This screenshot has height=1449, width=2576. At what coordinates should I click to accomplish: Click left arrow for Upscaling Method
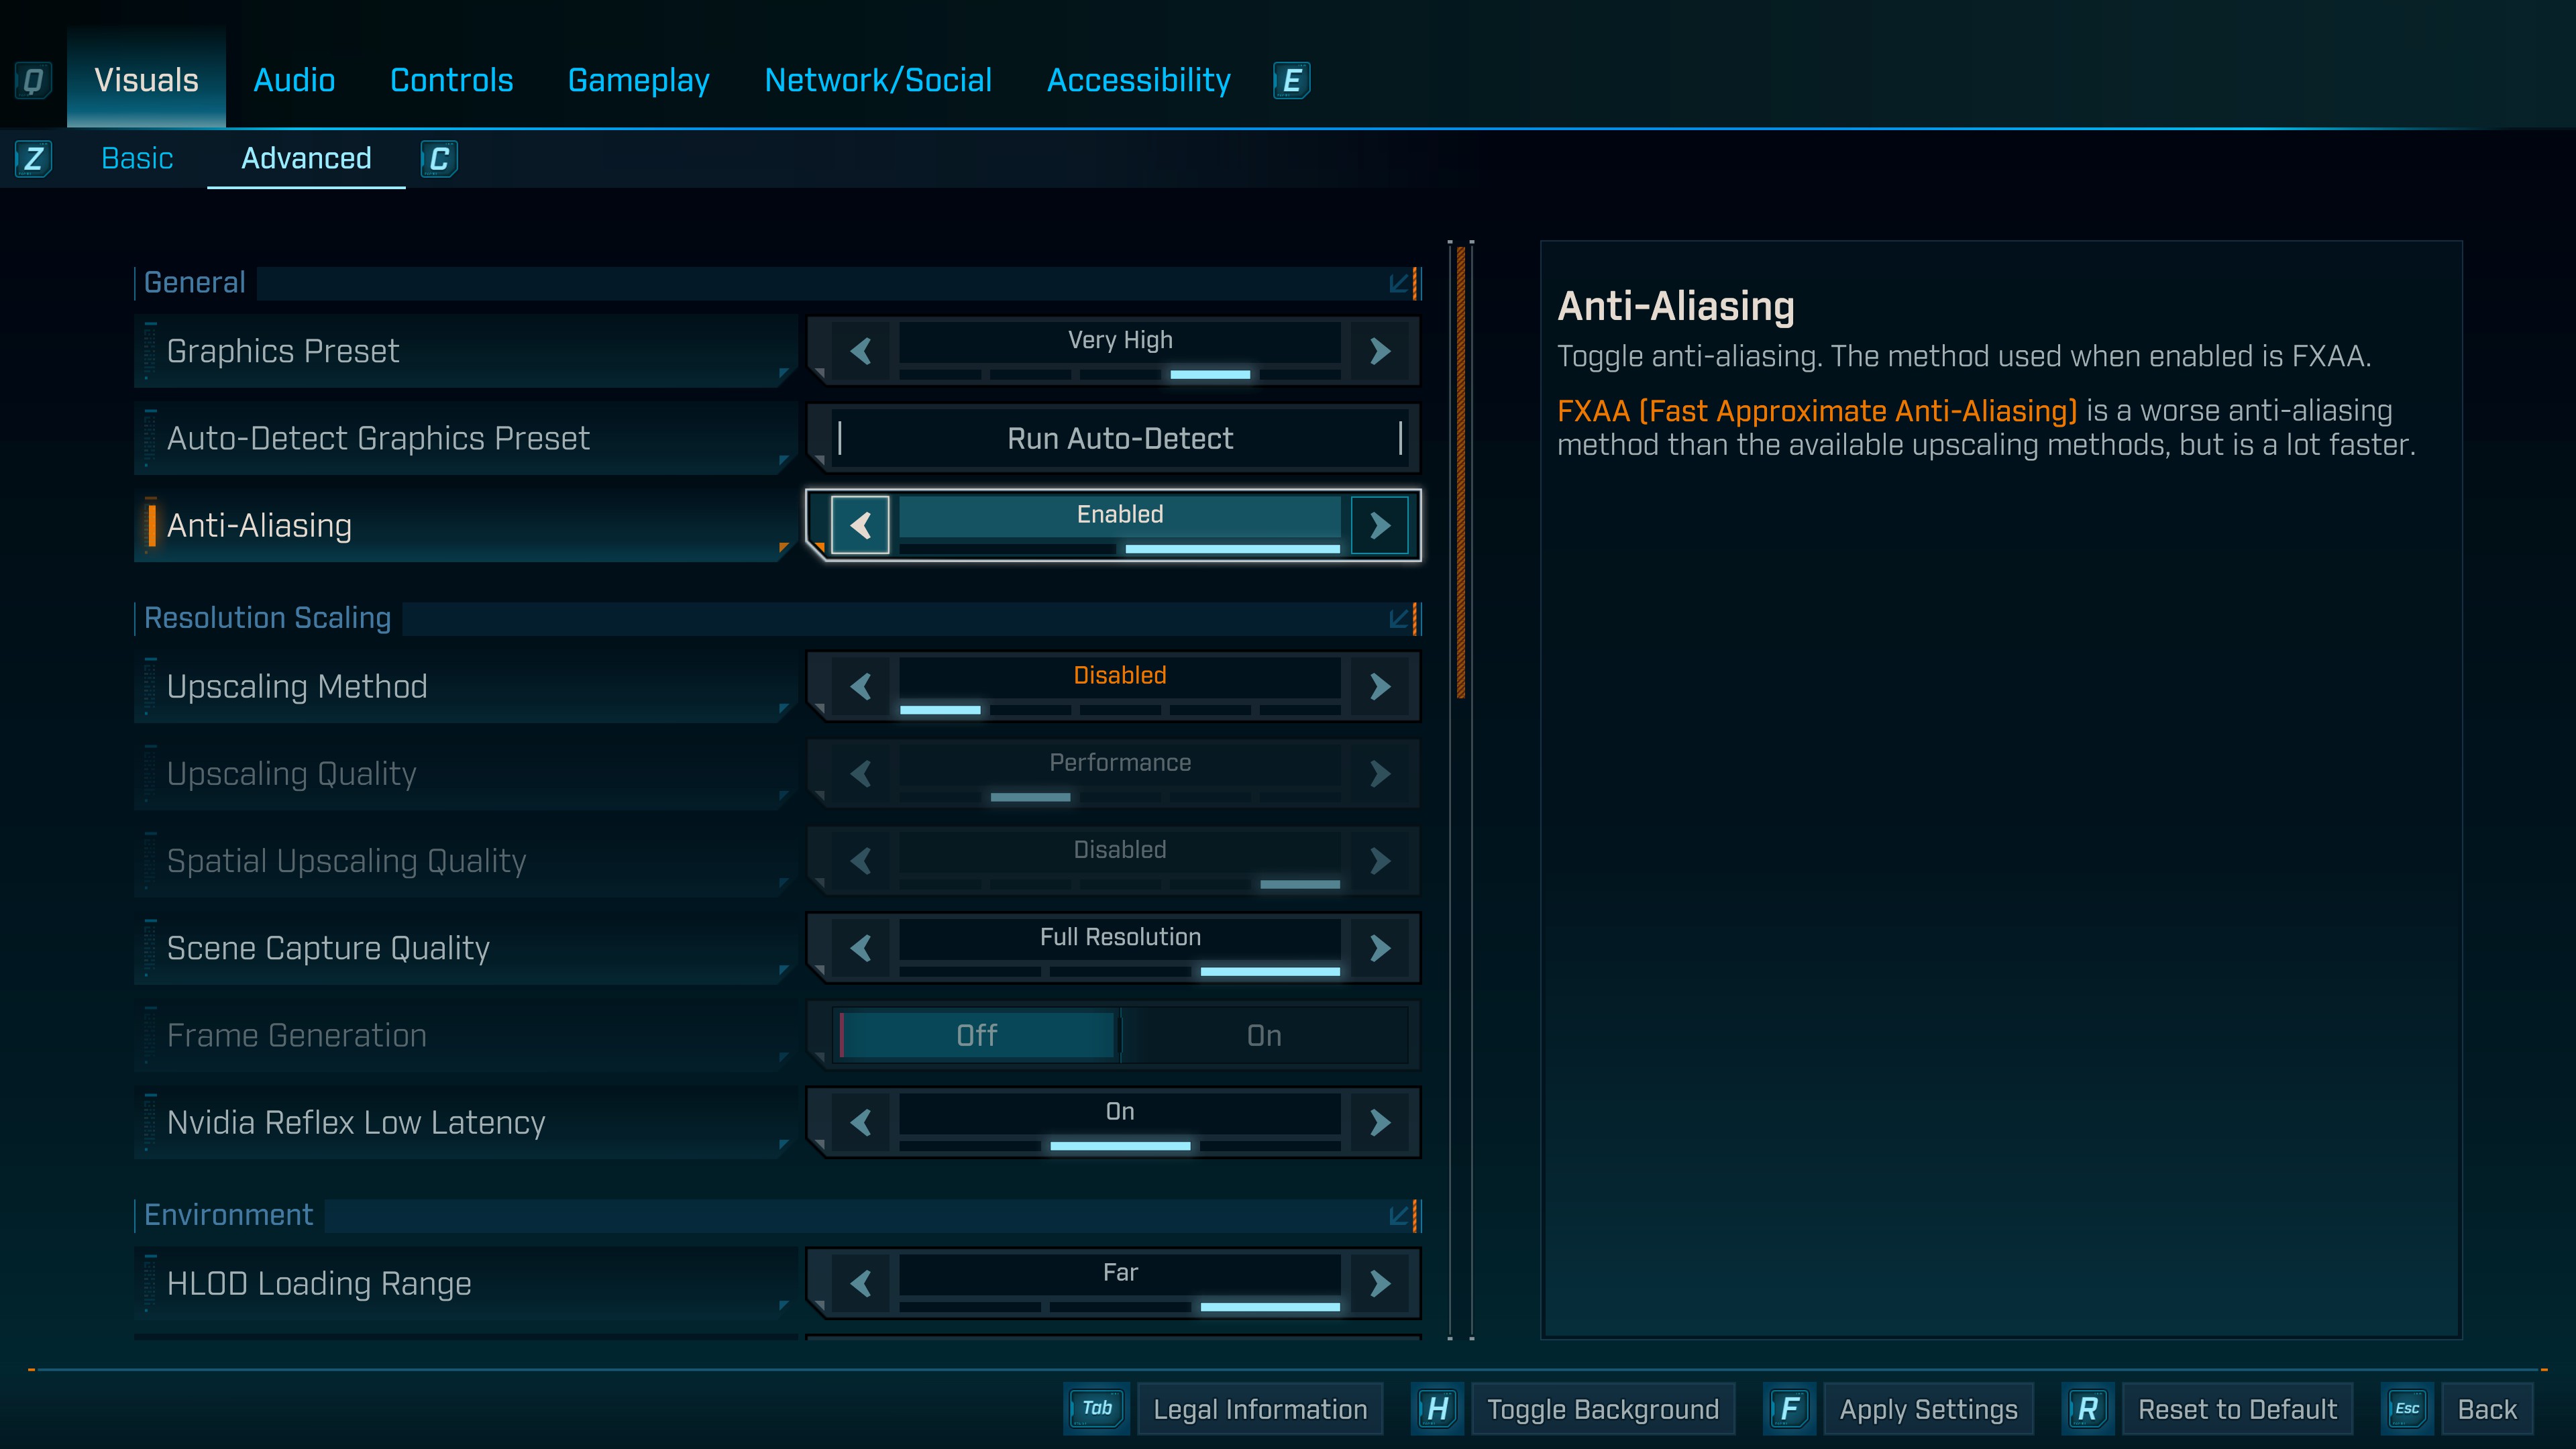pyautogui.click(x=860, y=686)
